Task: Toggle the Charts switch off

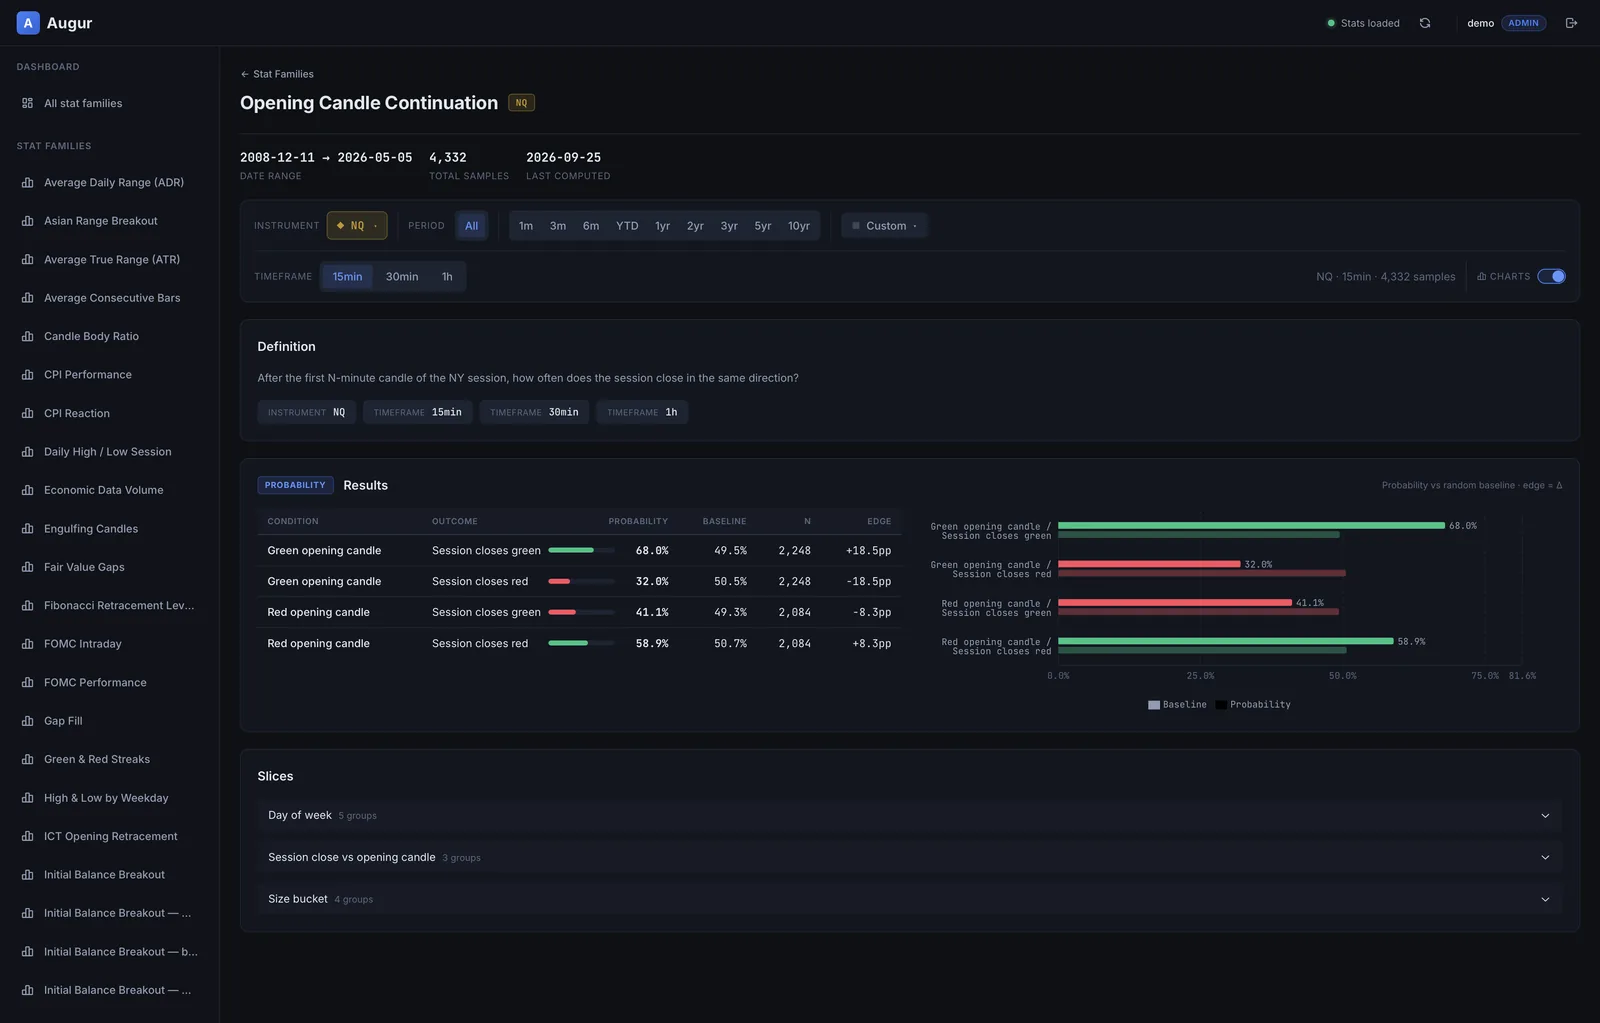Action: [x=1551, y=276]
